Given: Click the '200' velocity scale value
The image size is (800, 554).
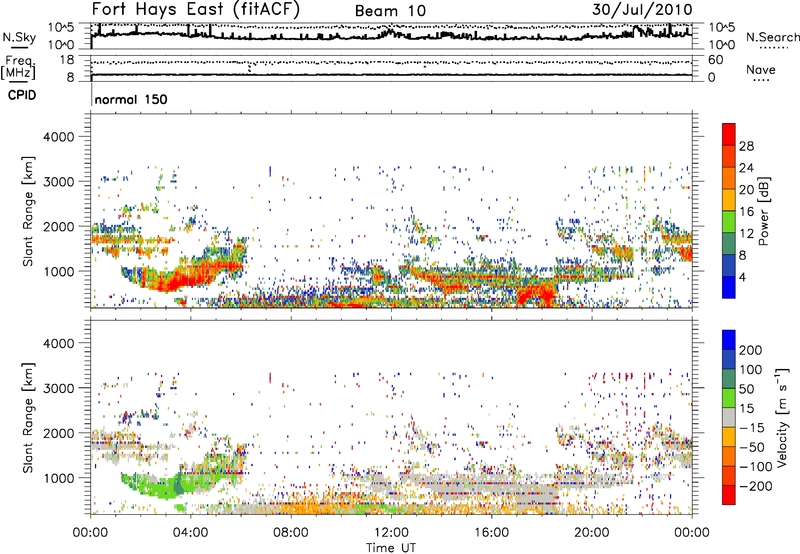Looking at the screenshot, I should 751,350.
